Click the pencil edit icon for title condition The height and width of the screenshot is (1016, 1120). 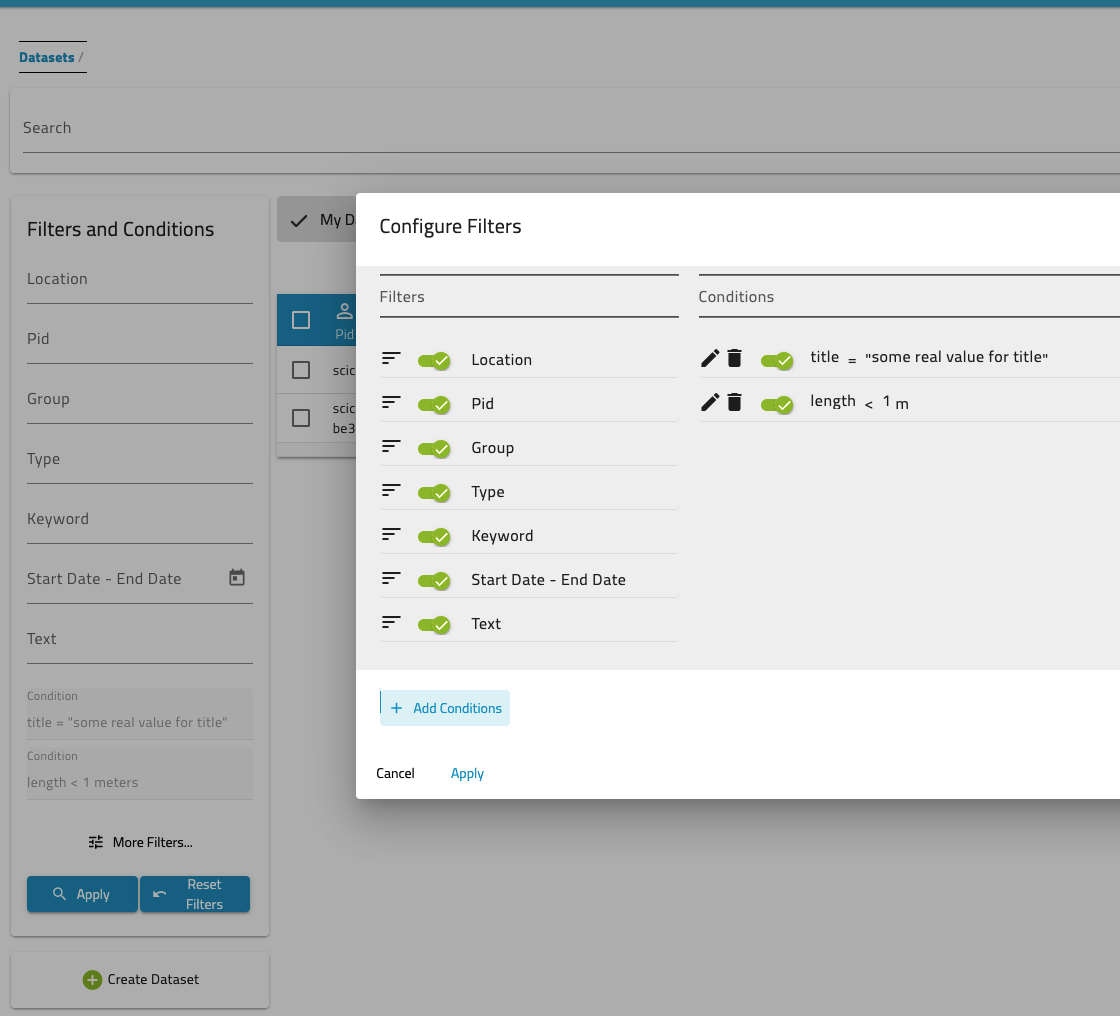(x=710, y=358)
